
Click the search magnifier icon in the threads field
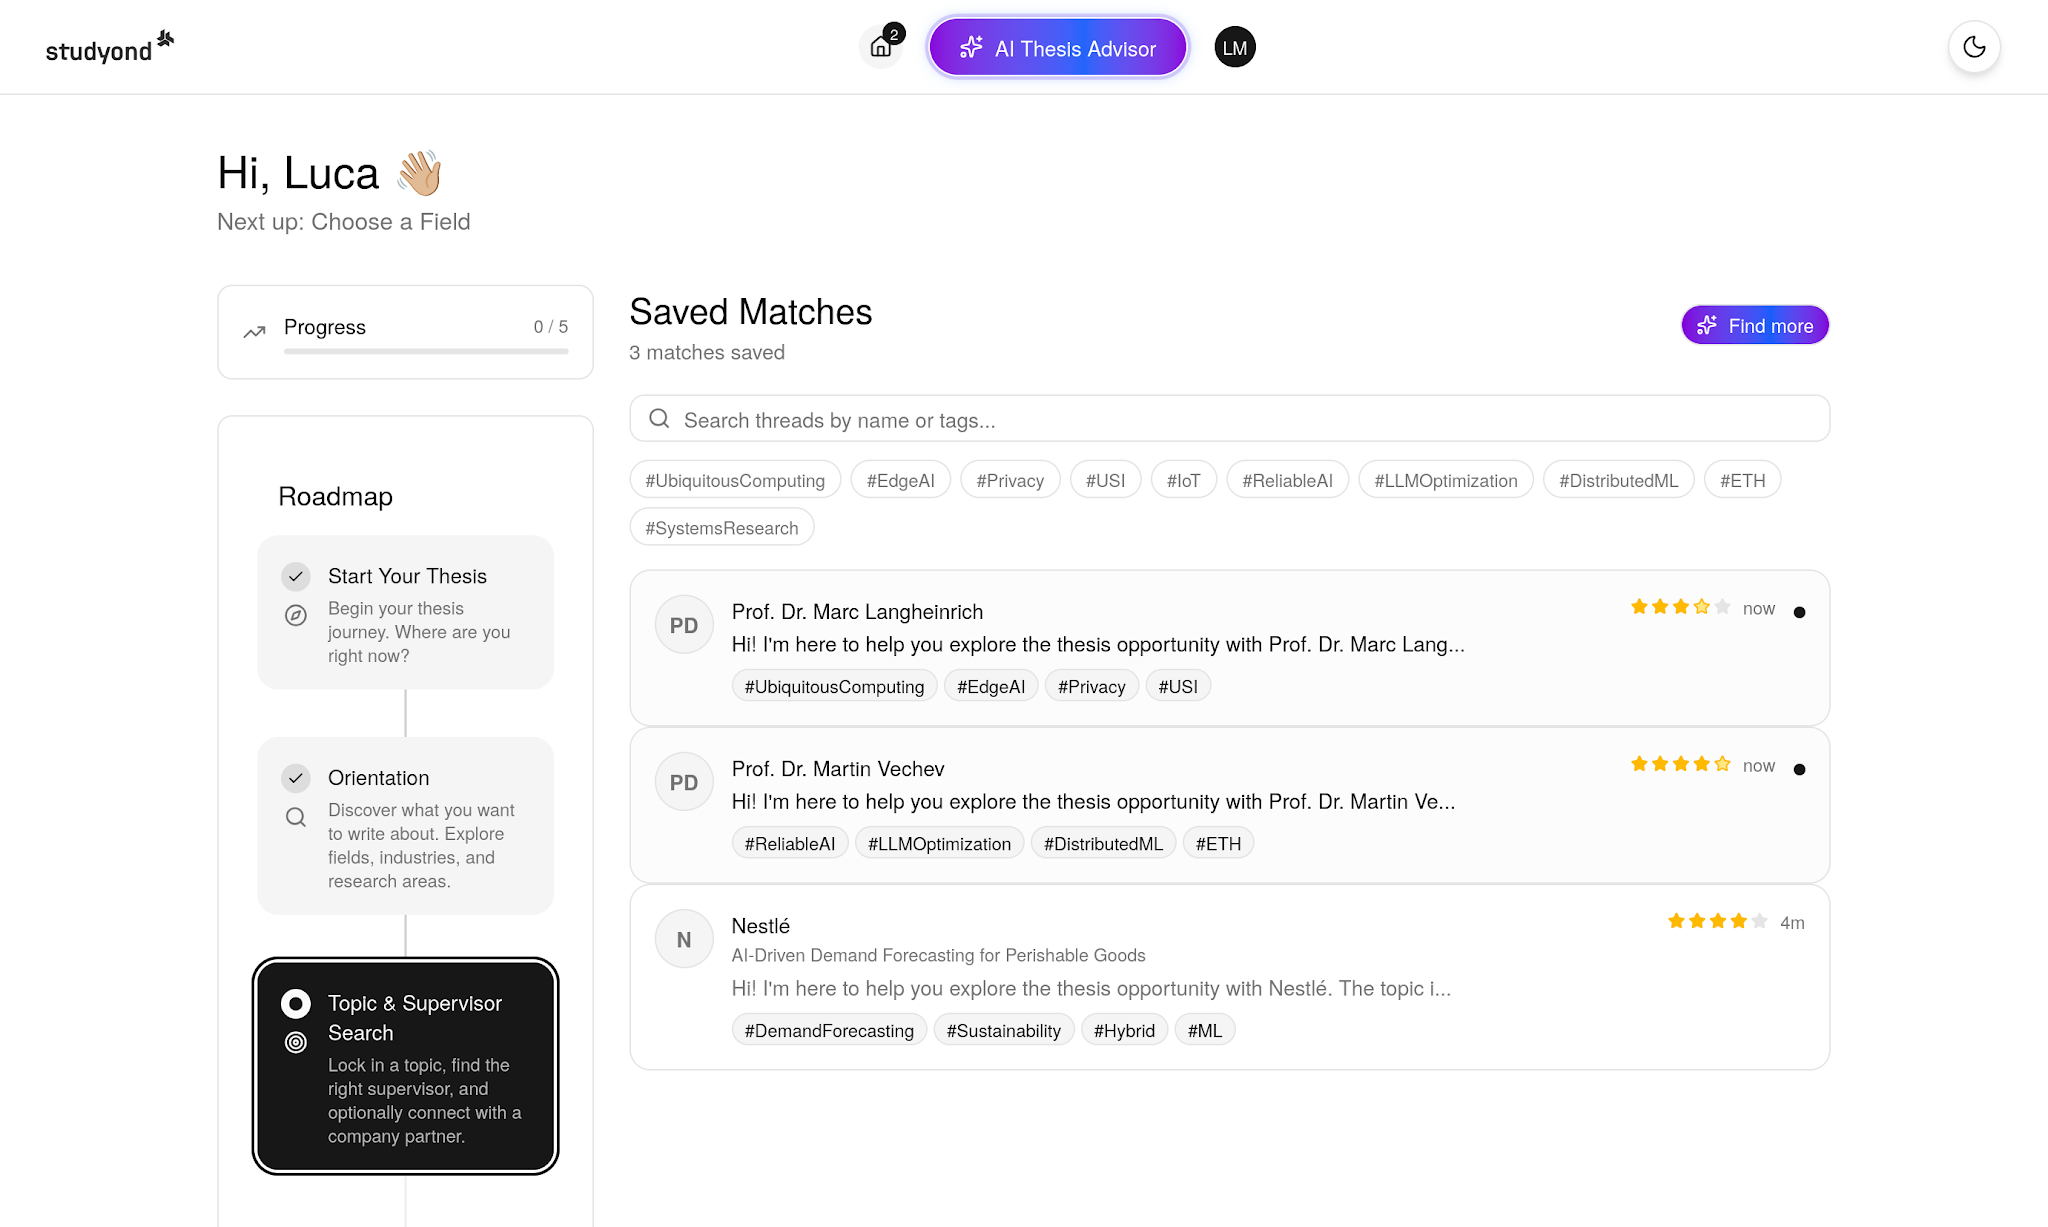659,419
